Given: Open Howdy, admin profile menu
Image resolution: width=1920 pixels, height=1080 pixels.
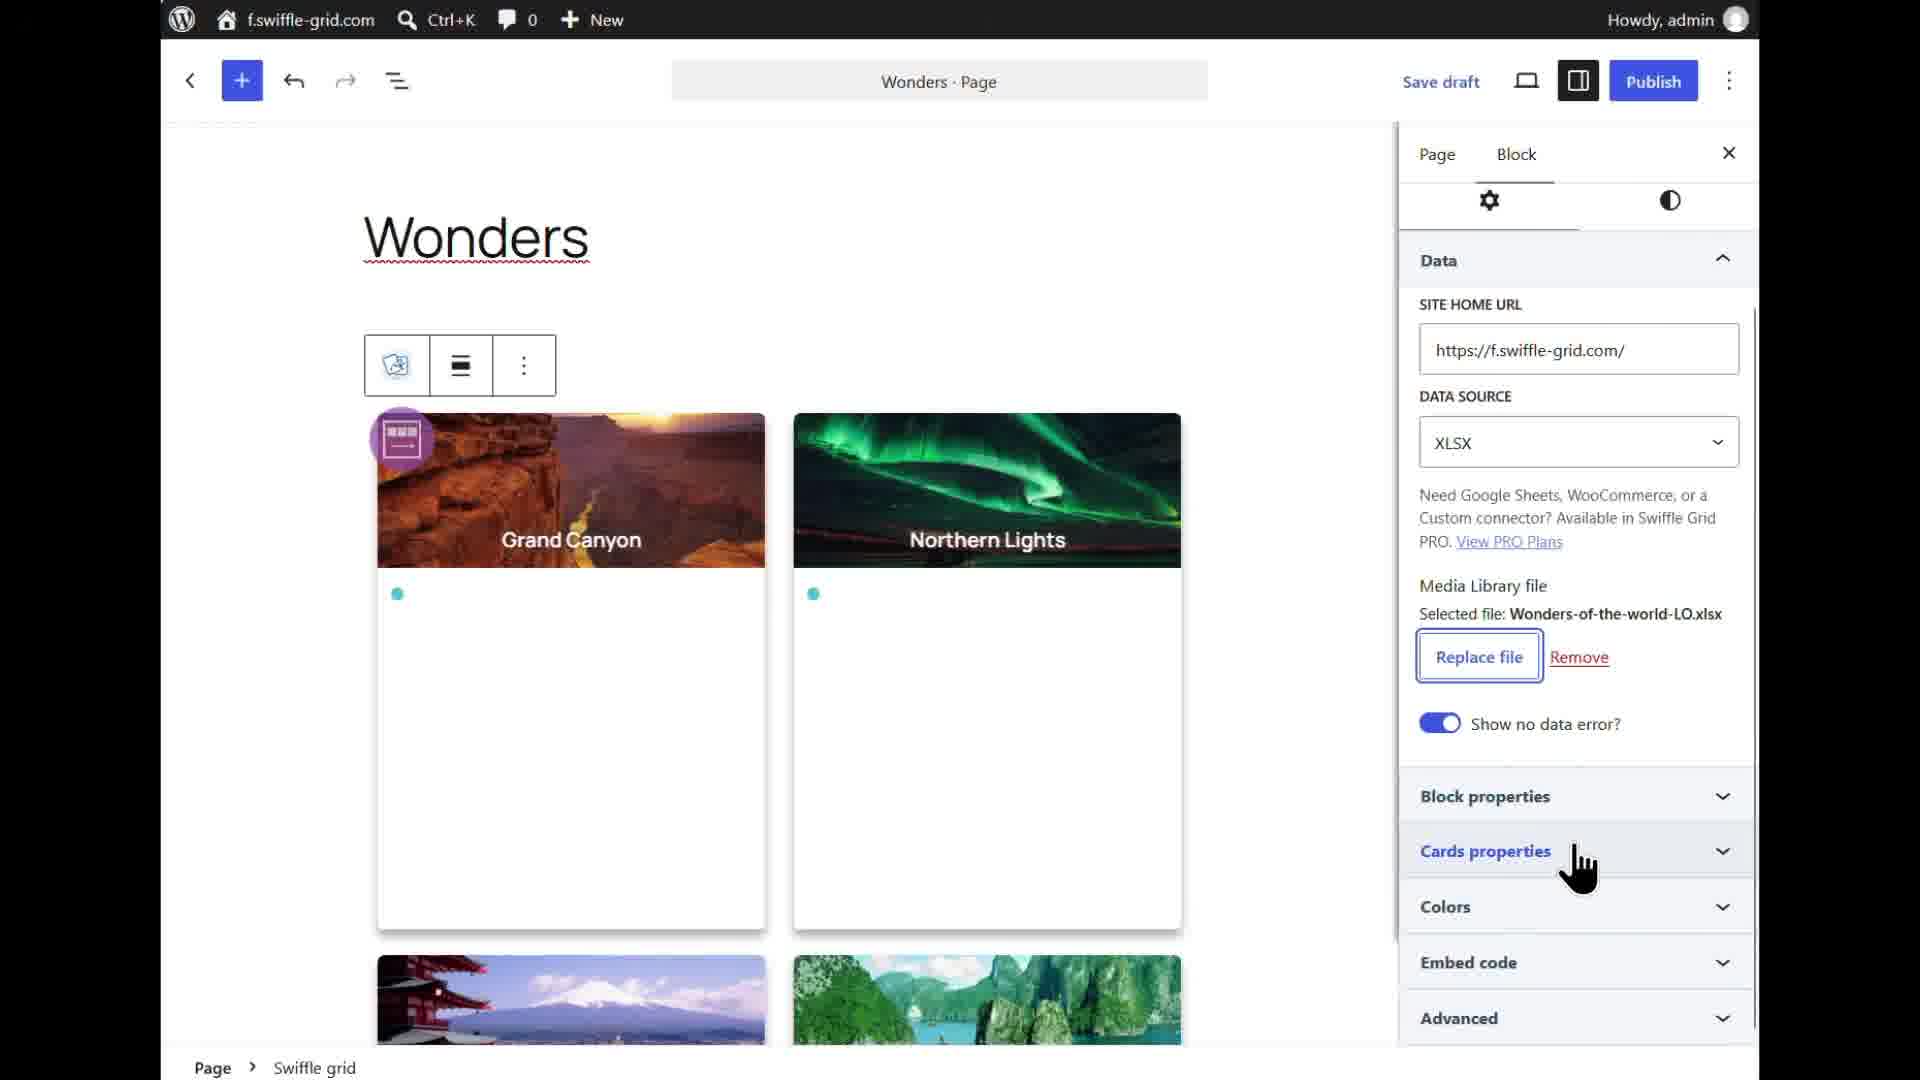Looking at the screenshot, I should [x=1677, y=19].
